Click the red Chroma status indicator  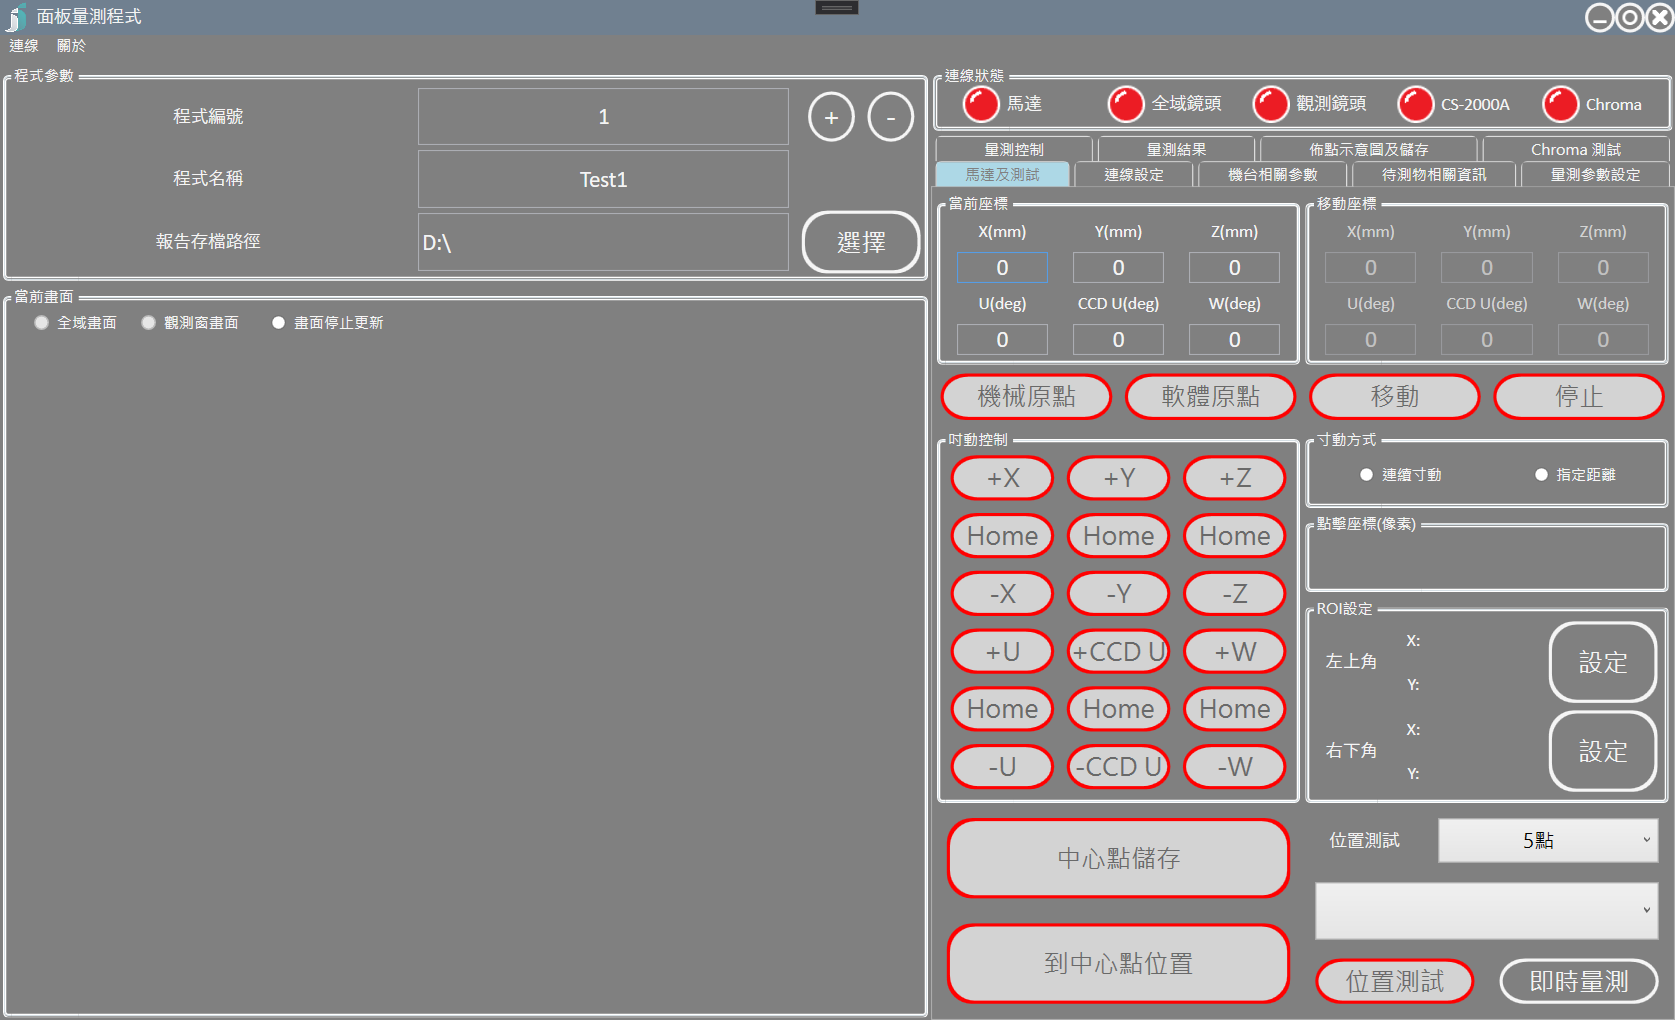coord(1560,104)
